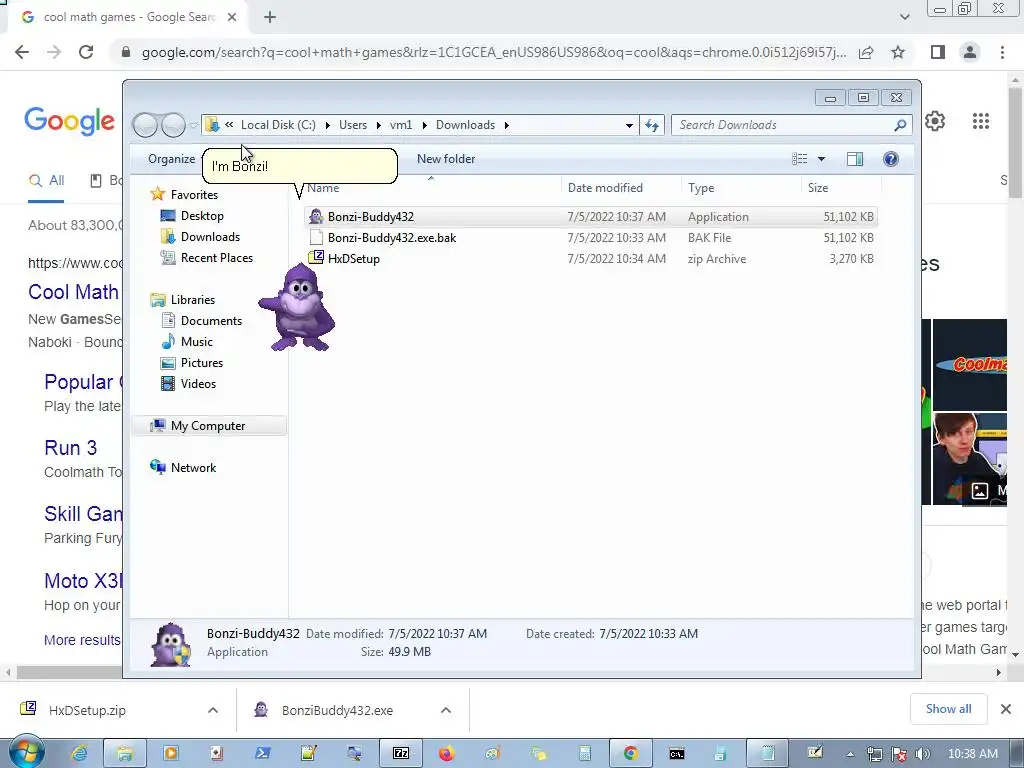Click the blank icon of the .bak file

[x=316, y=237]
